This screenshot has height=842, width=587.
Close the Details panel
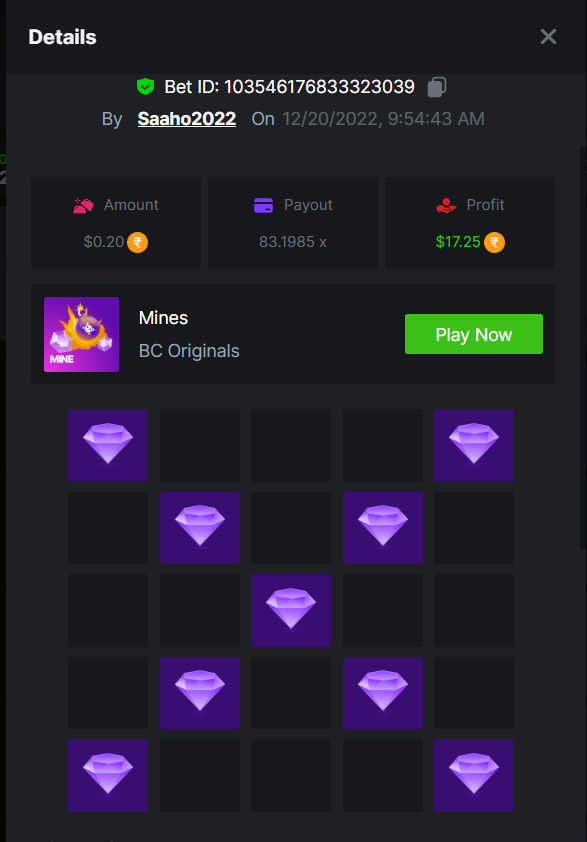click(x=548, y=37)
